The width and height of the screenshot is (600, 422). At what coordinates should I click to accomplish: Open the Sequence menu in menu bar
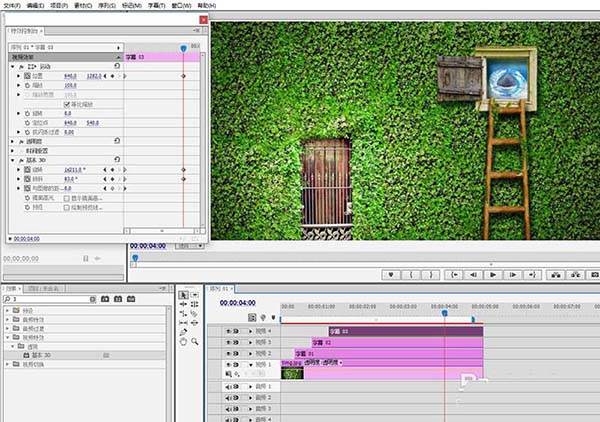click(x=107, y=5)
